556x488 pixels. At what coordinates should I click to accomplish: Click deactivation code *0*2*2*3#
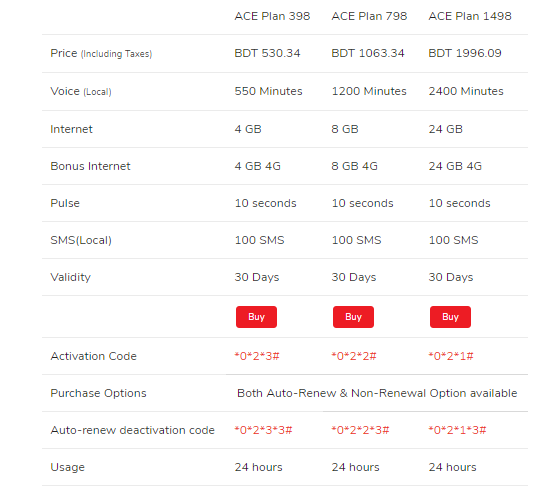360,430
